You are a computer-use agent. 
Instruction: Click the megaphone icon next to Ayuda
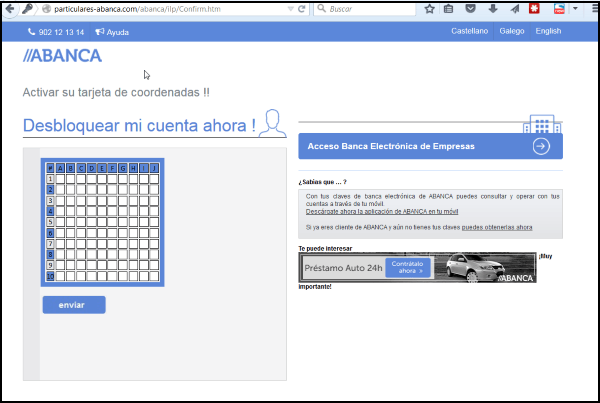coord(99,32)
